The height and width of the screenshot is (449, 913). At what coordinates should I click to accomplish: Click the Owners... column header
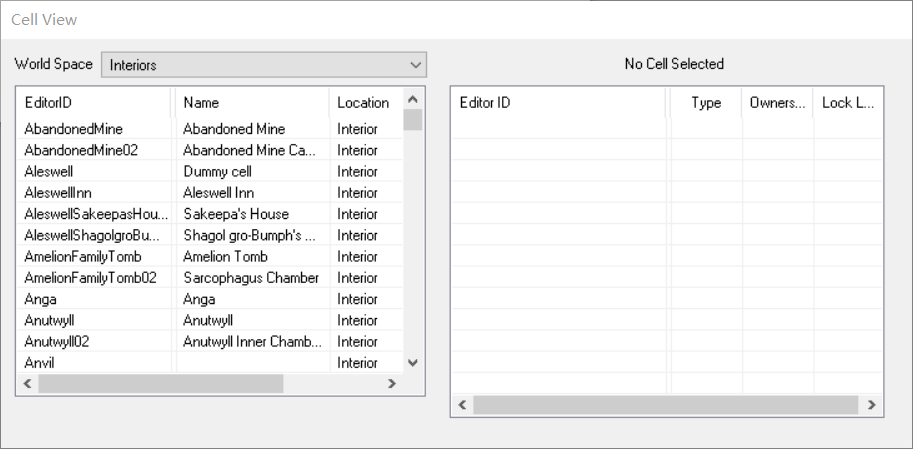(777, 102)
